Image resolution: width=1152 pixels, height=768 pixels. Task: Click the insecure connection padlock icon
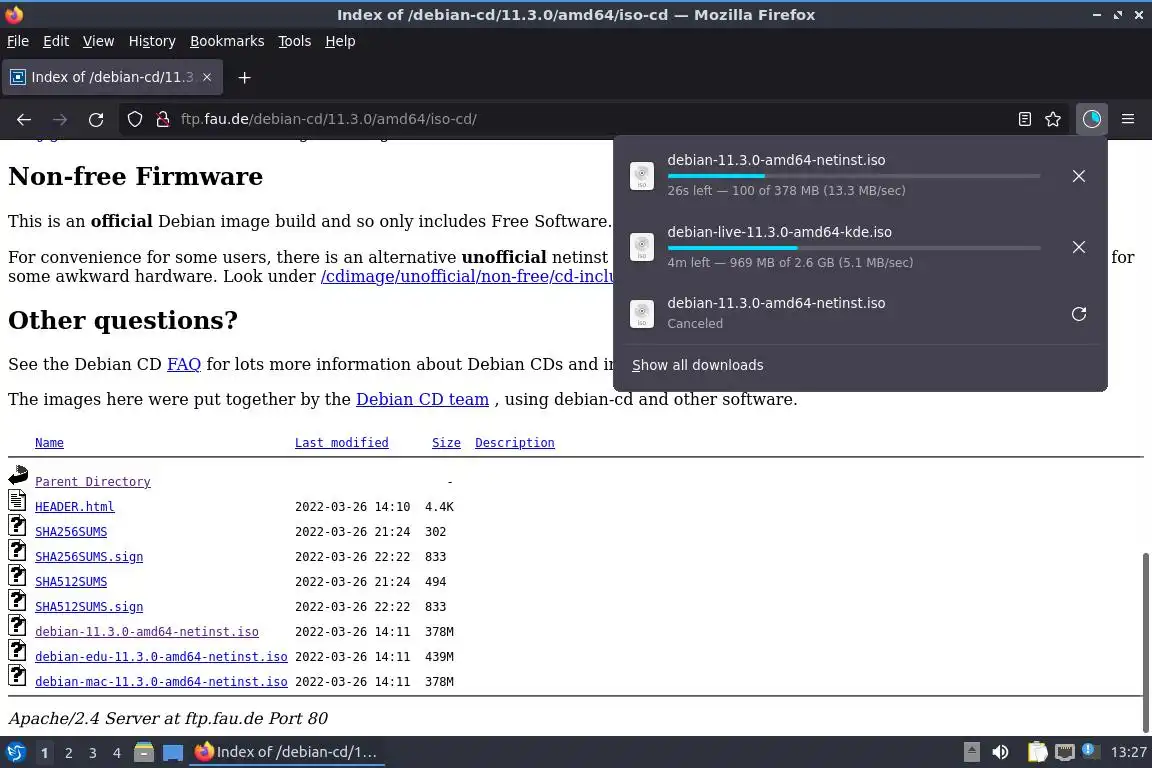[163, 119]
